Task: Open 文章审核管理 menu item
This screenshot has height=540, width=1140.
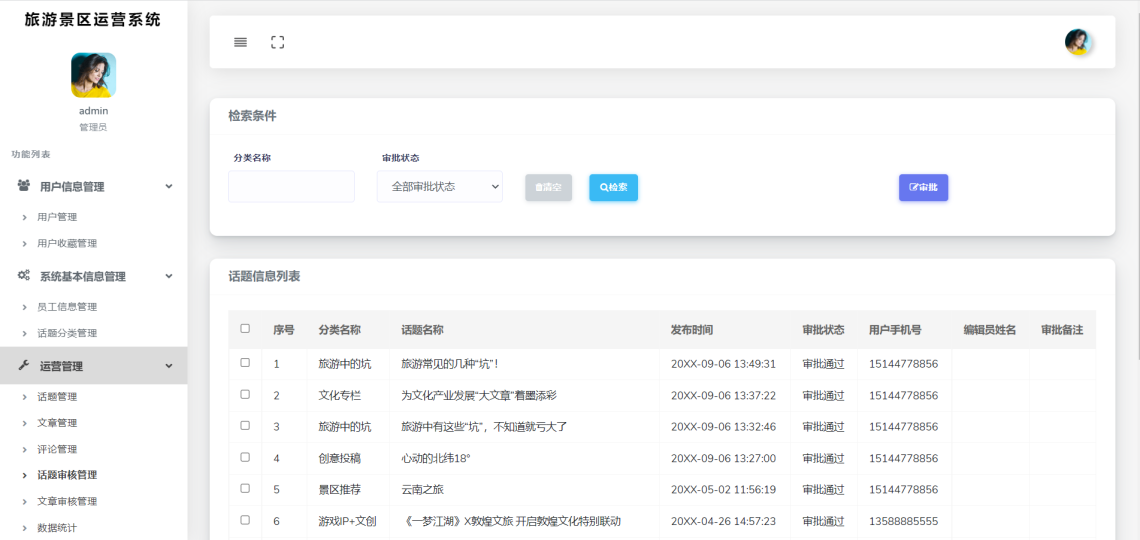Action: [67, 502]
